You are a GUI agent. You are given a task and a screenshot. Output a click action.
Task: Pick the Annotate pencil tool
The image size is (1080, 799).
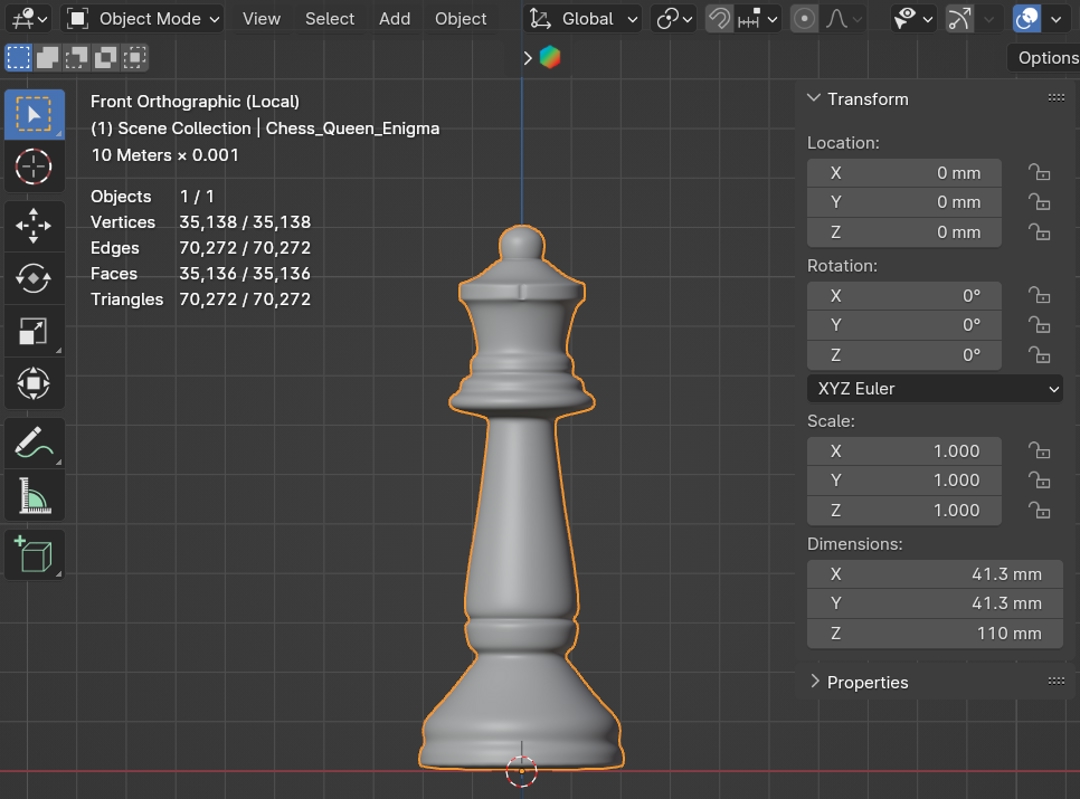(x=34, y=443)
